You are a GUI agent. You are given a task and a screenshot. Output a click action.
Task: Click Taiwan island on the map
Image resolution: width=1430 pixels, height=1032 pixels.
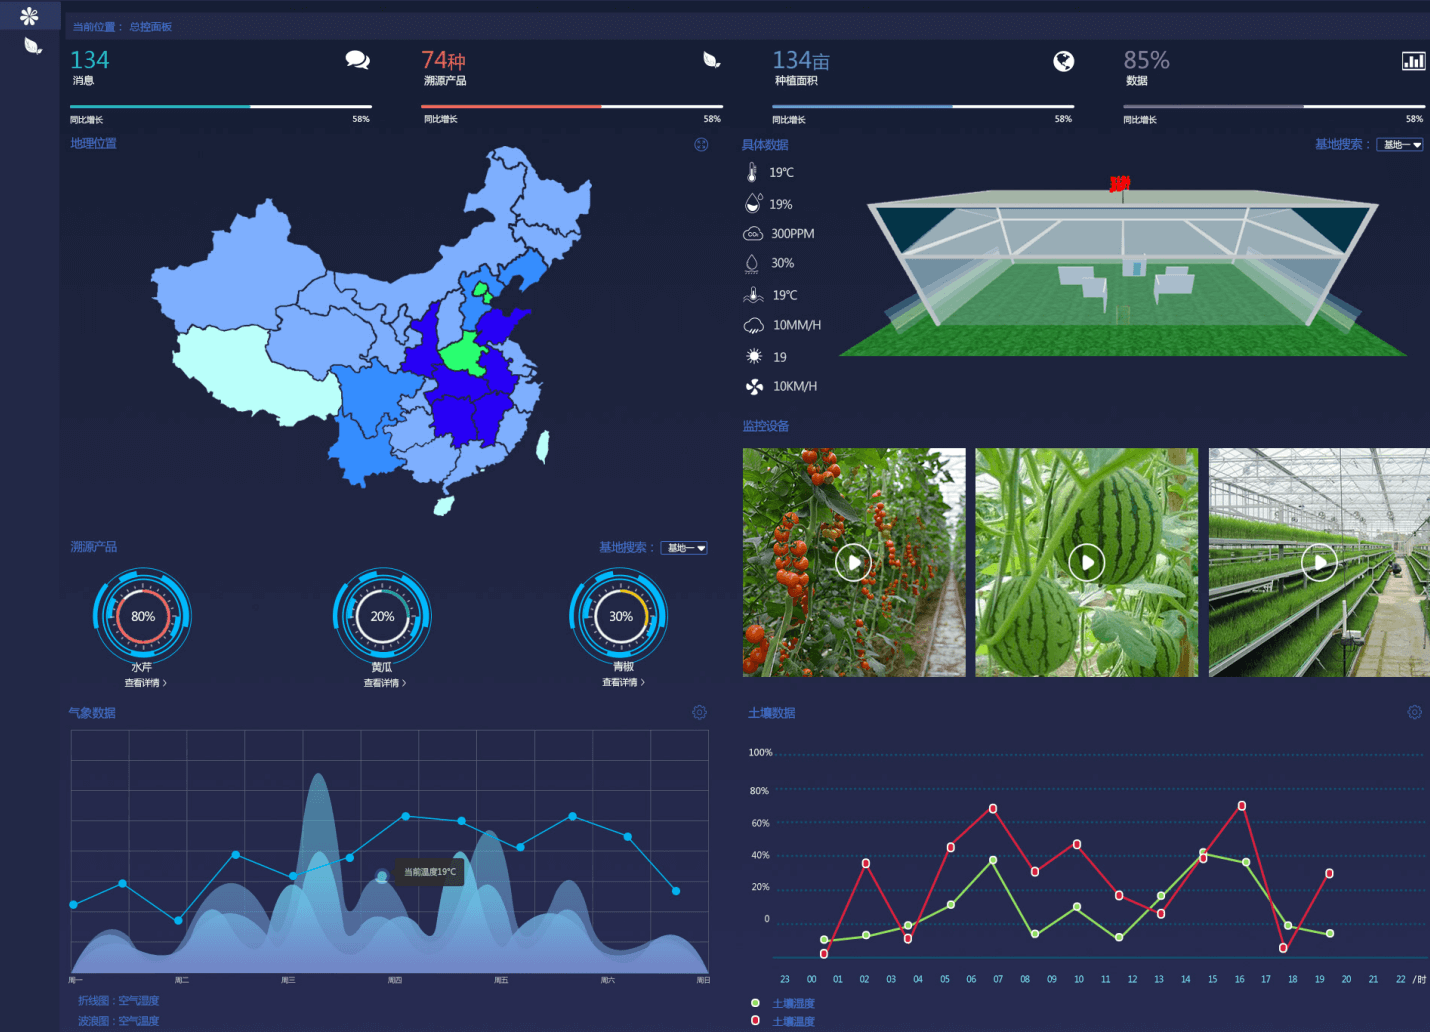click(543, 446)
